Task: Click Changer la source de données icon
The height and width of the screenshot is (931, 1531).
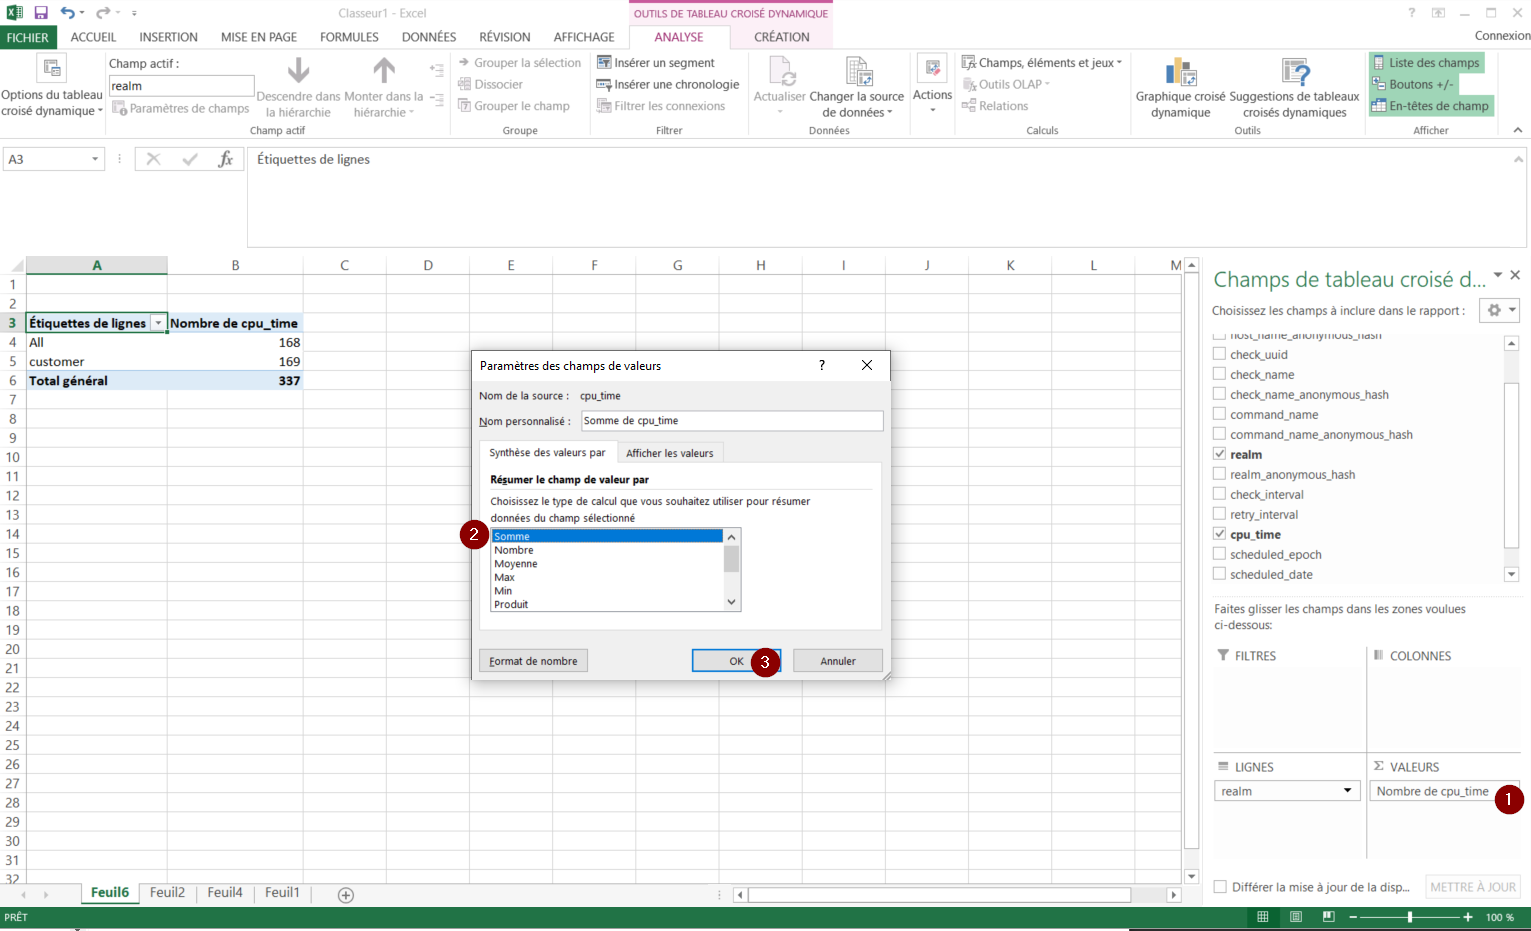Action: tap(858, 73)
